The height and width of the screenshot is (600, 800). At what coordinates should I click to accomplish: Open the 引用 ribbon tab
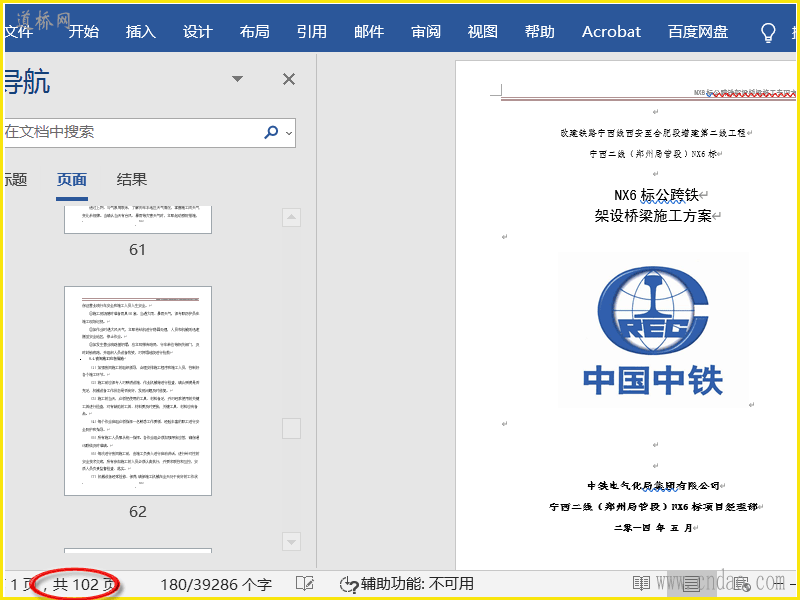[x=312, y=32]
